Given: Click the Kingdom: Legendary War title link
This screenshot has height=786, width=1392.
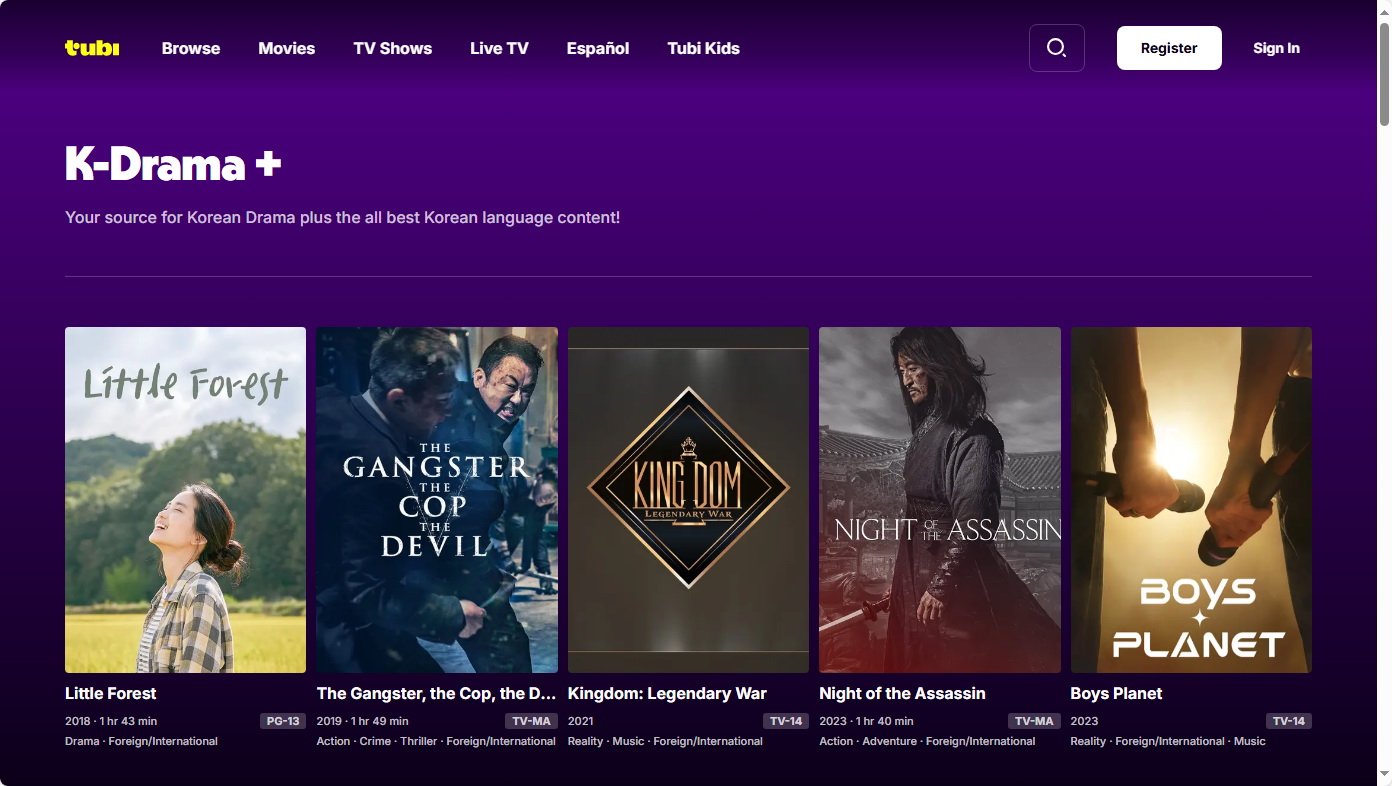Looking at the screenshot, I should (667, 693).
